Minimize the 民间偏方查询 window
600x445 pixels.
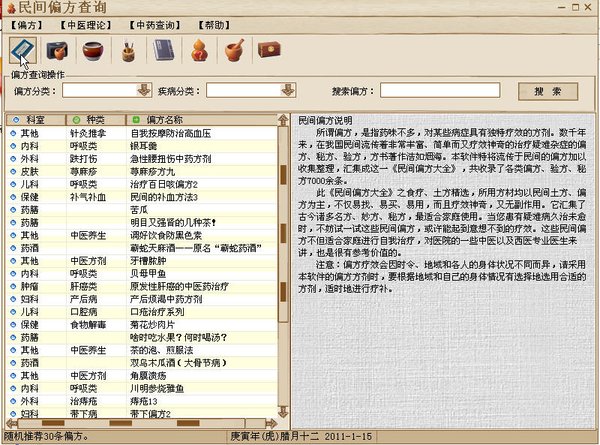pyautogui.click(x=561, y=7)
